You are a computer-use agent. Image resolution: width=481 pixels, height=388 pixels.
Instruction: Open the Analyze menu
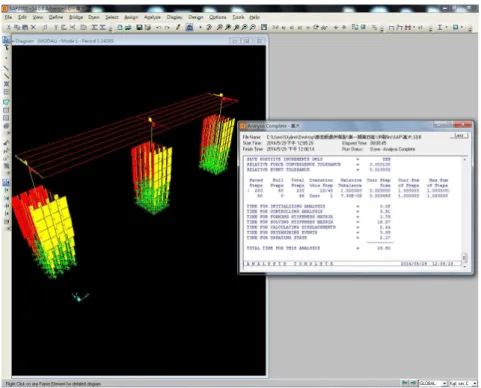pos(152,17)
